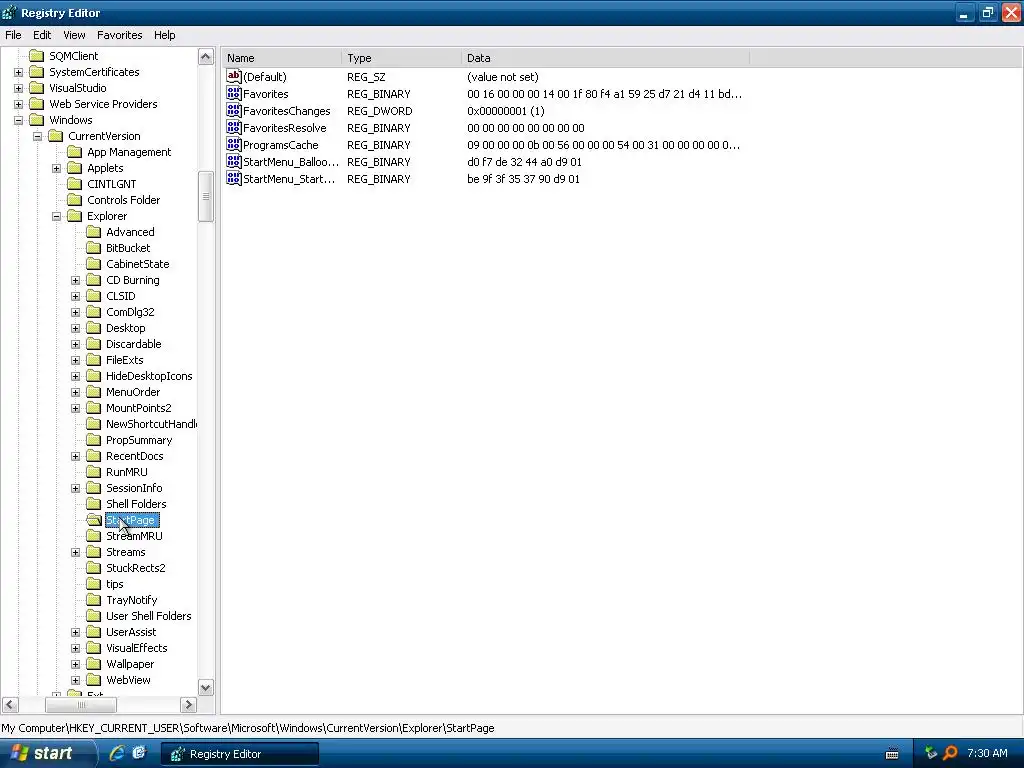Click the ProgramsCache binary value icon

234,144
